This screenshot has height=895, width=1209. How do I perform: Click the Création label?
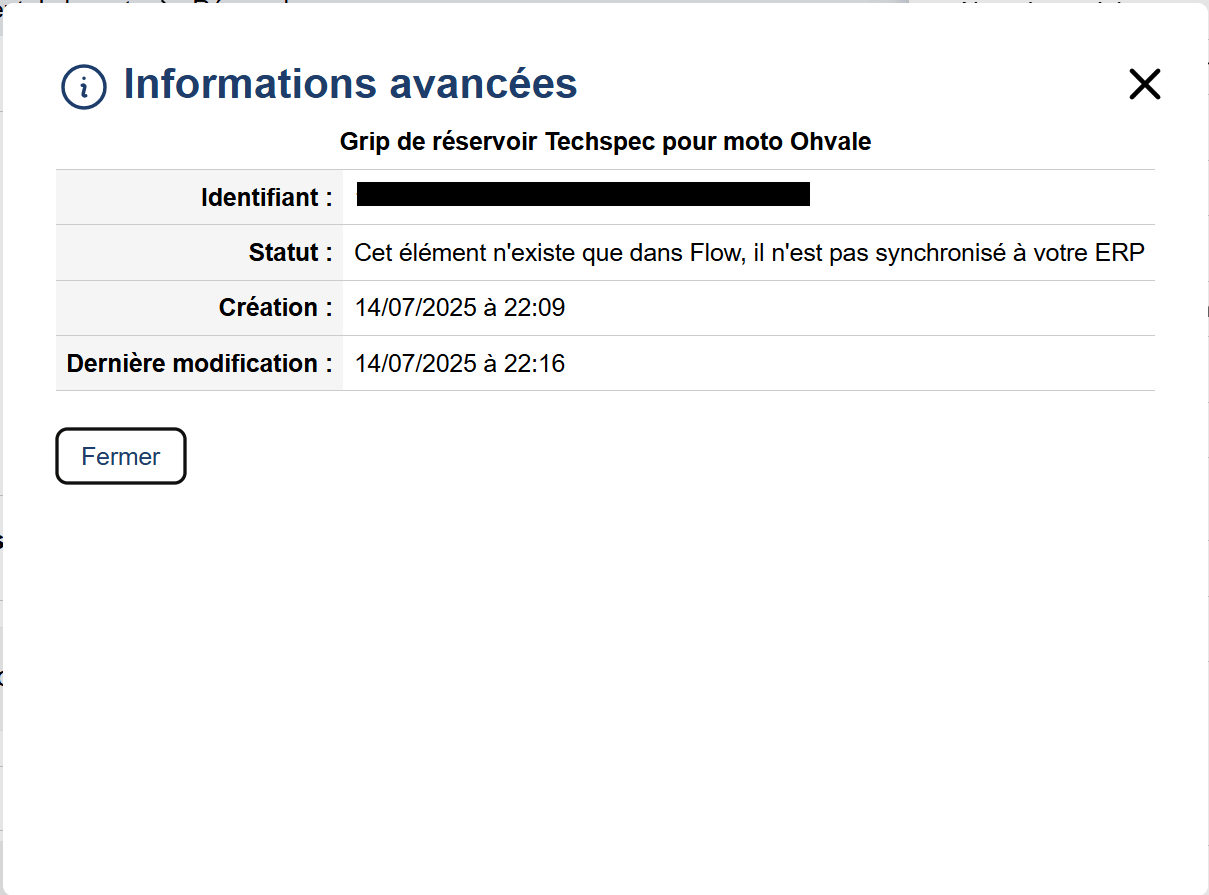(275, 308)
